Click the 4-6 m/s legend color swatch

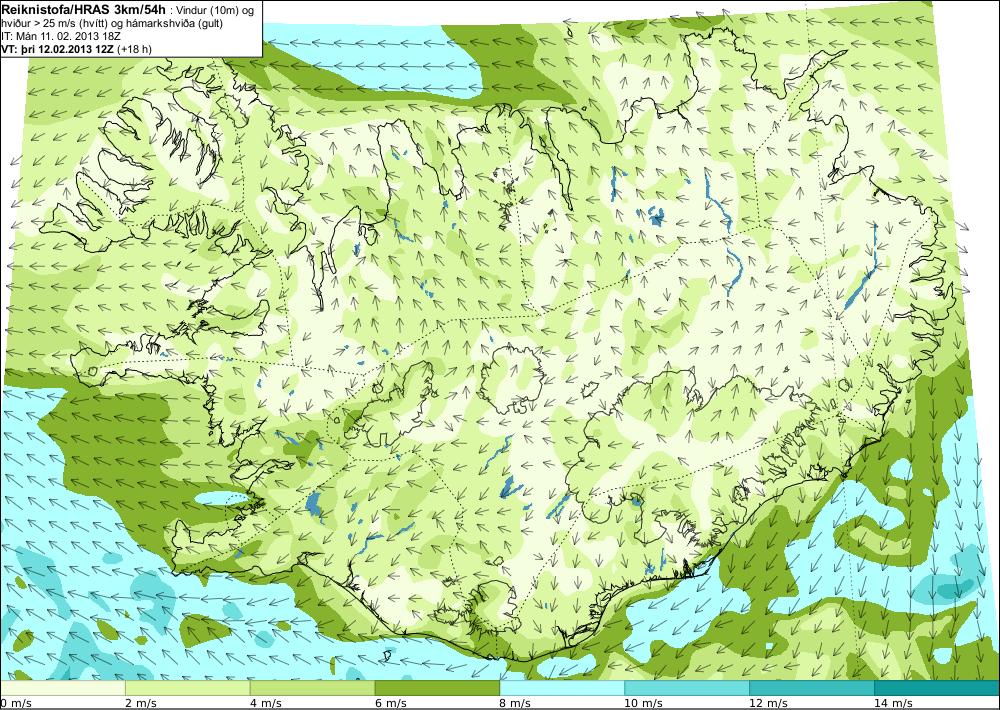pyautogui.click(x=312, y=688)
